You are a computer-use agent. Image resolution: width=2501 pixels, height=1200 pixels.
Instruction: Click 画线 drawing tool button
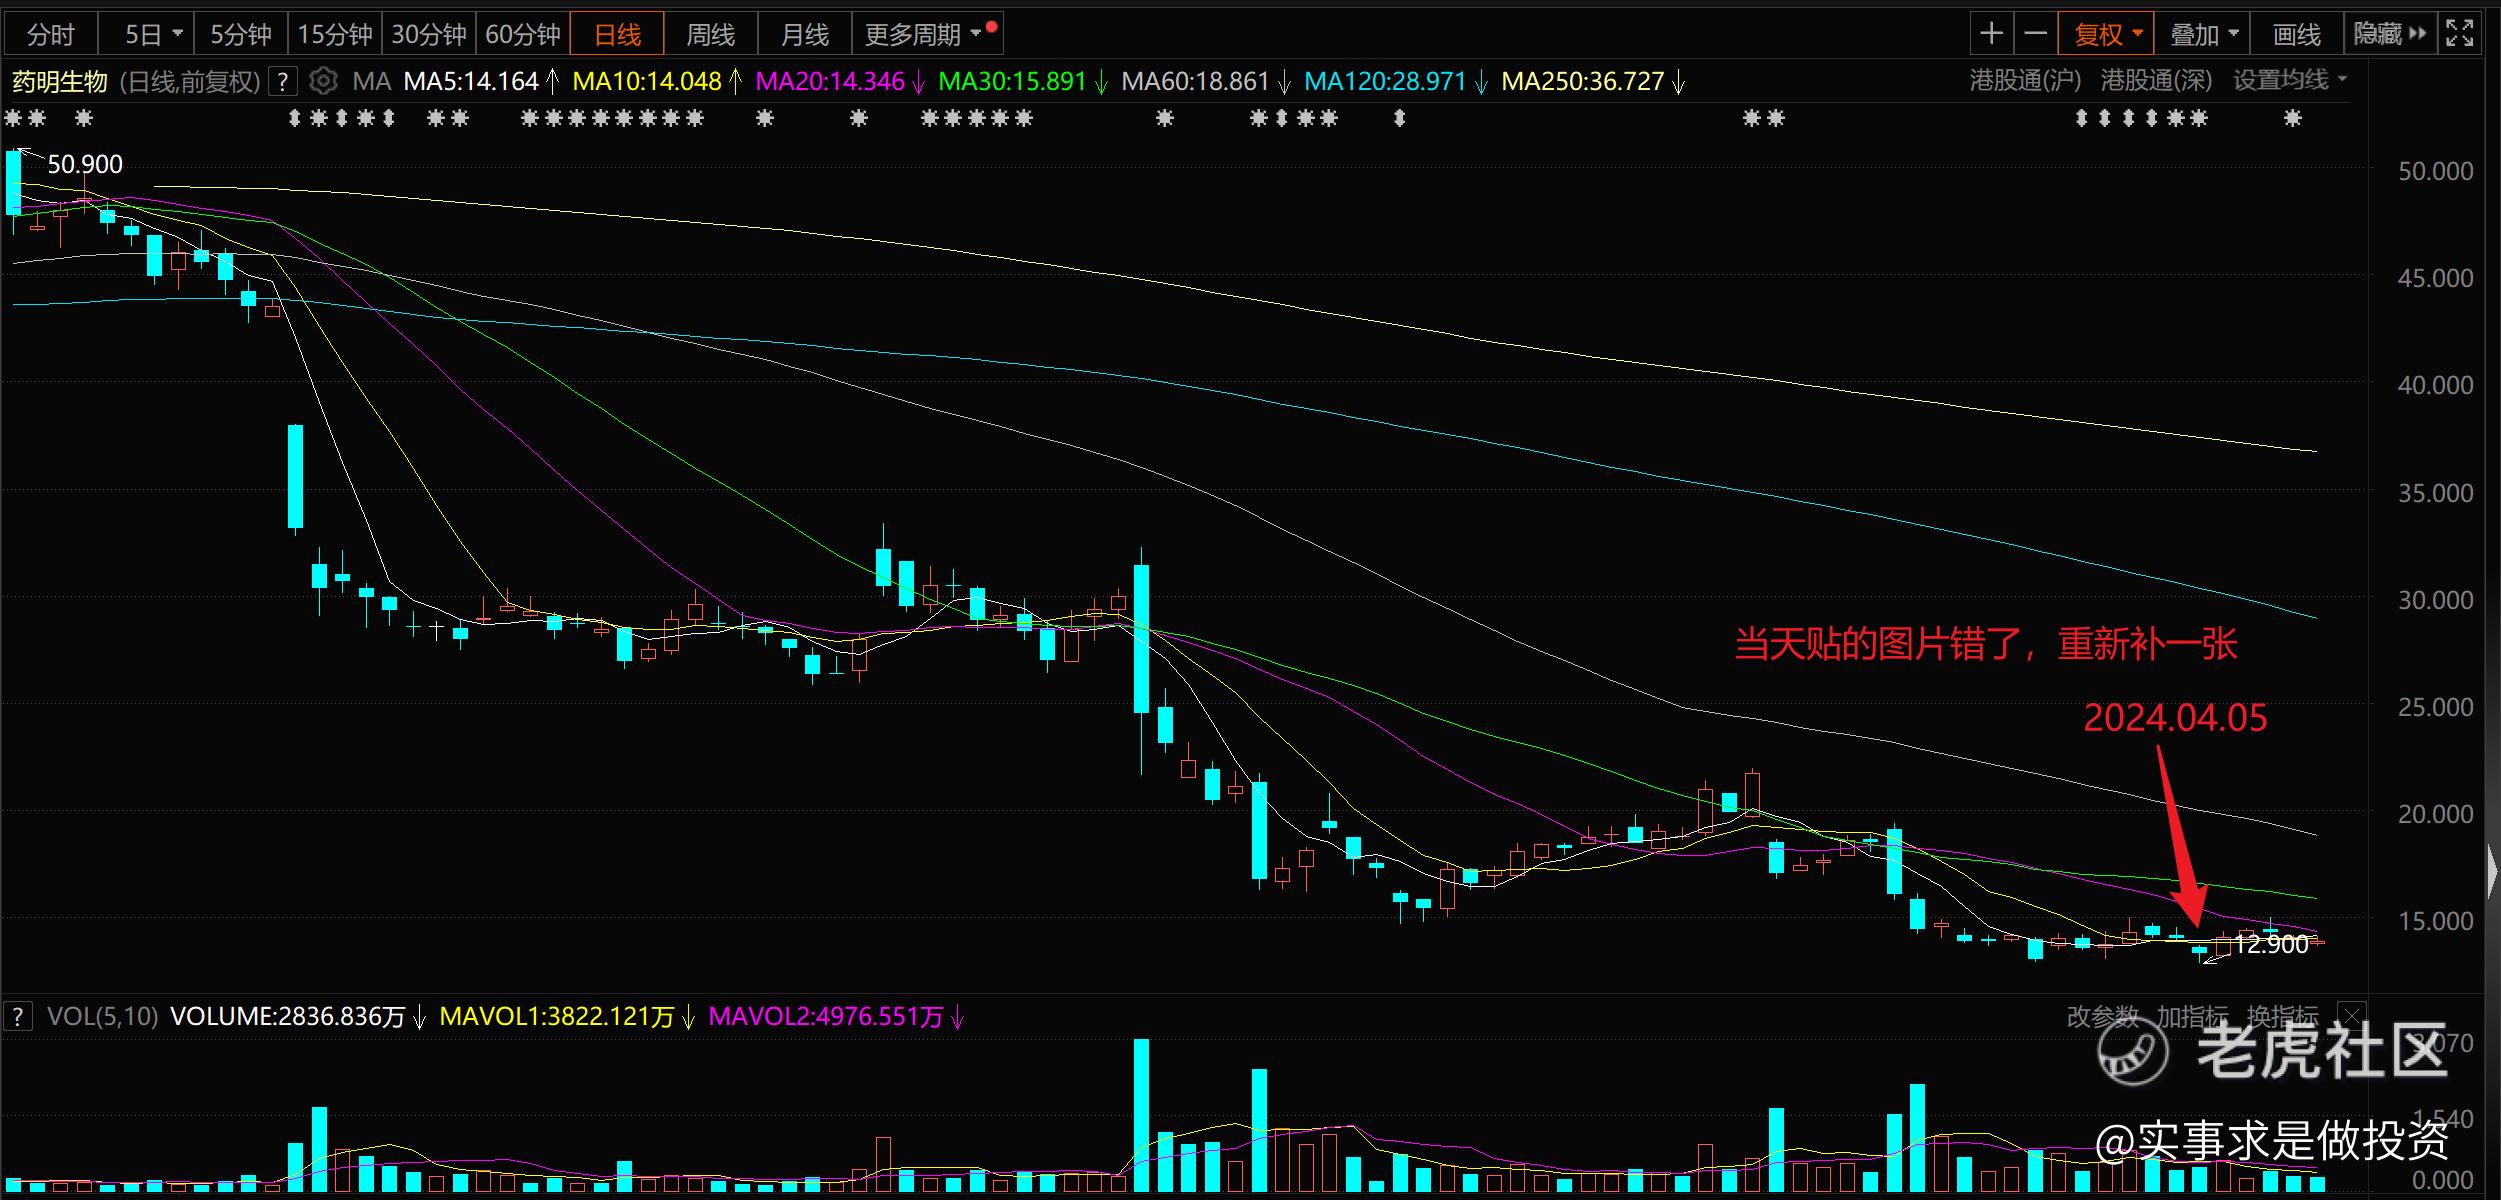(2296, 34)
